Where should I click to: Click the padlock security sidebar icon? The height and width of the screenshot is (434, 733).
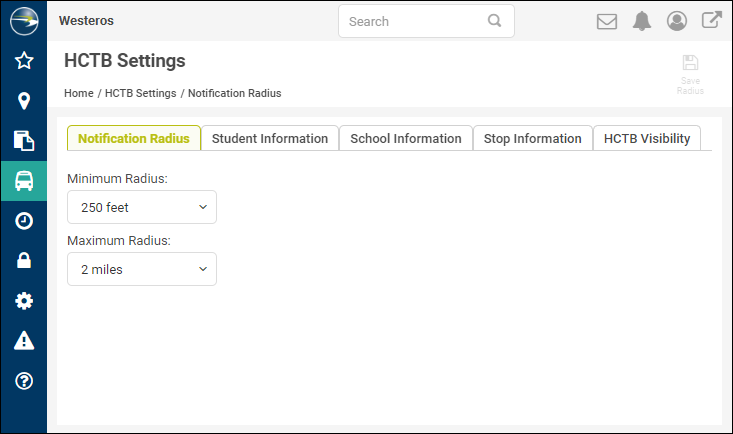coord(24,260)
